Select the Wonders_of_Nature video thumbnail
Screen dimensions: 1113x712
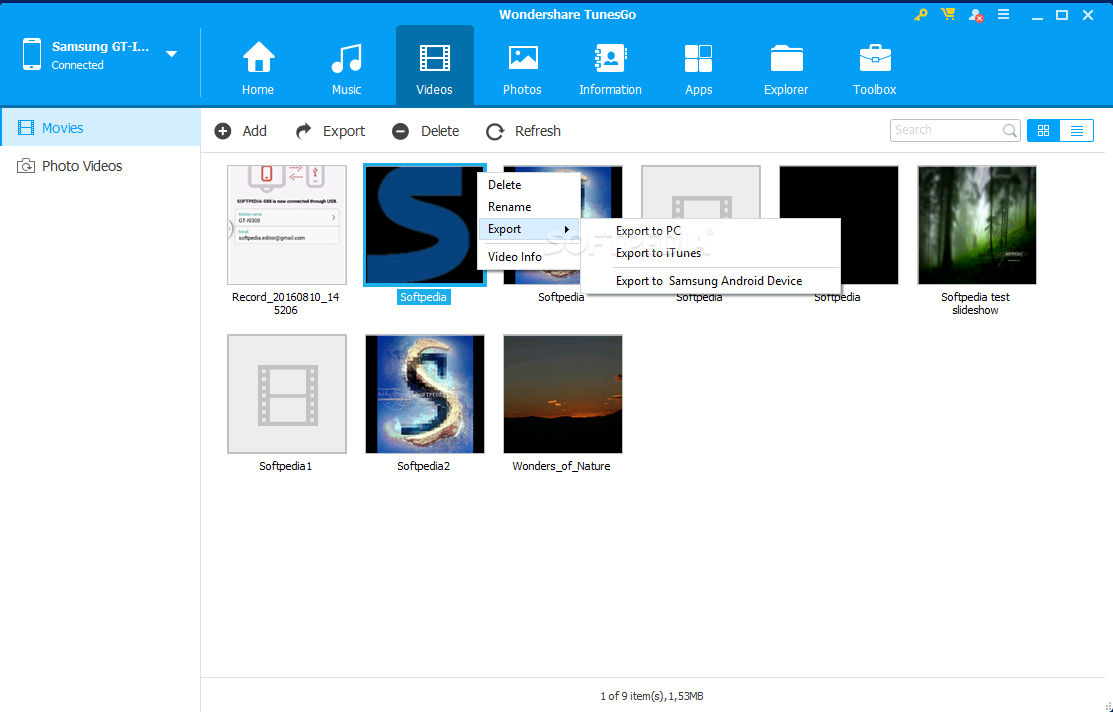click(x=563, y=394)
